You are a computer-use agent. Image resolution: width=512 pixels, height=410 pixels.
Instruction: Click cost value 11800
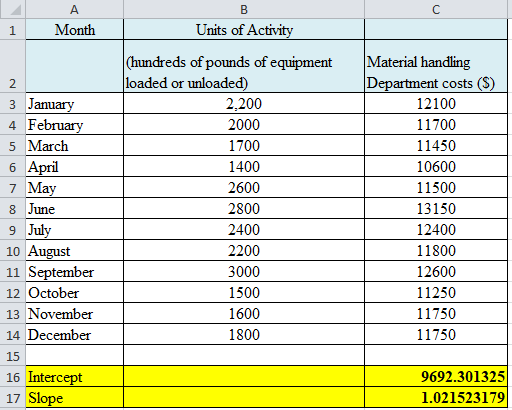pyautogui.click(x=436, y=251)
